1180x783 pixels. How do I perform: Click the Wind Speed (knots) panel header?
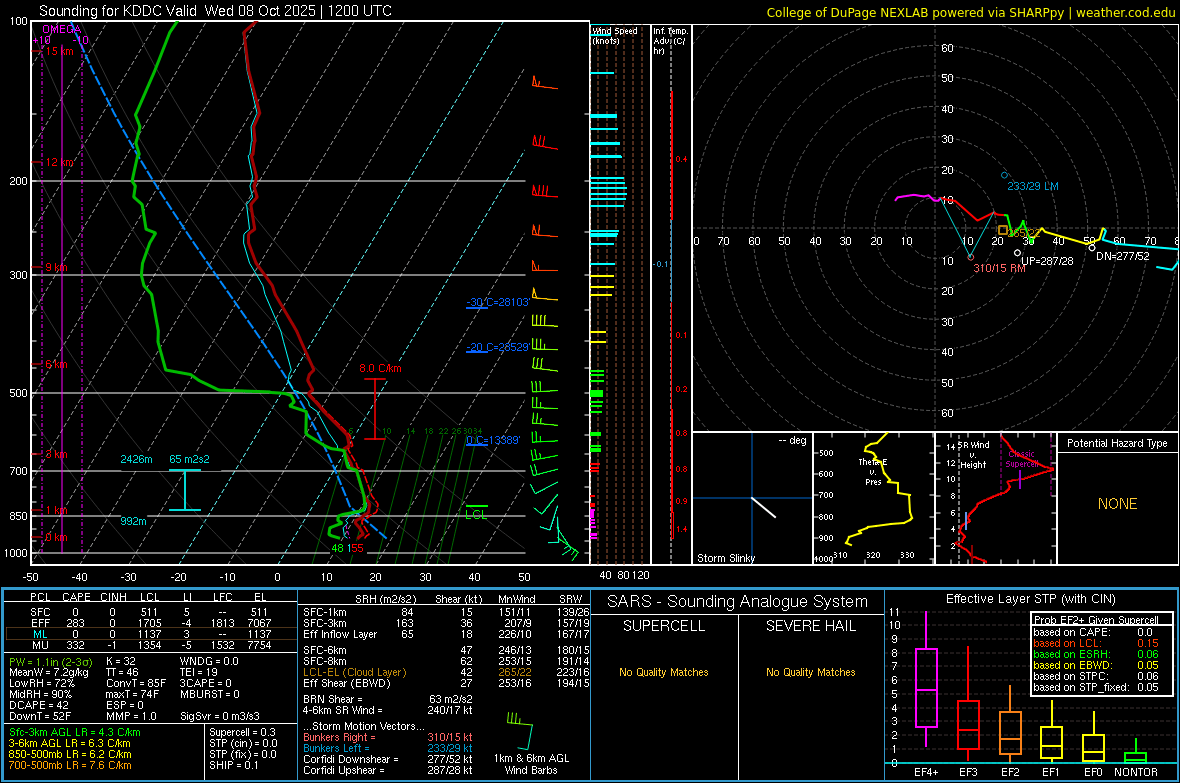(615, 35)
